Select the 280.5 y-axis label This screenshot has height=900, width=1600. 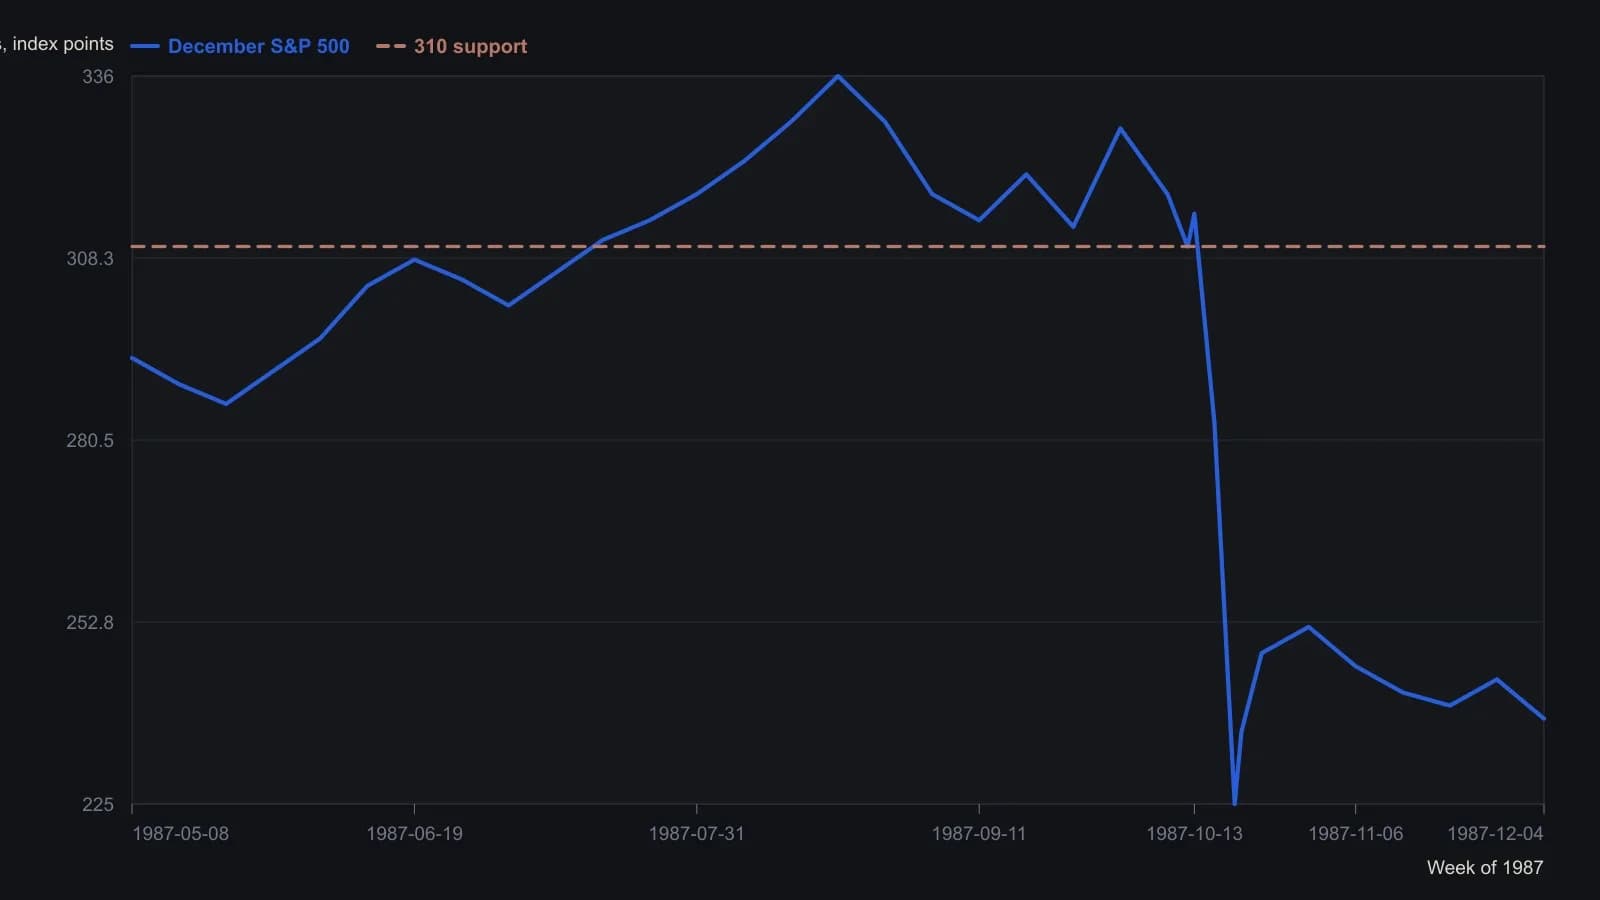tap(90, 441)
